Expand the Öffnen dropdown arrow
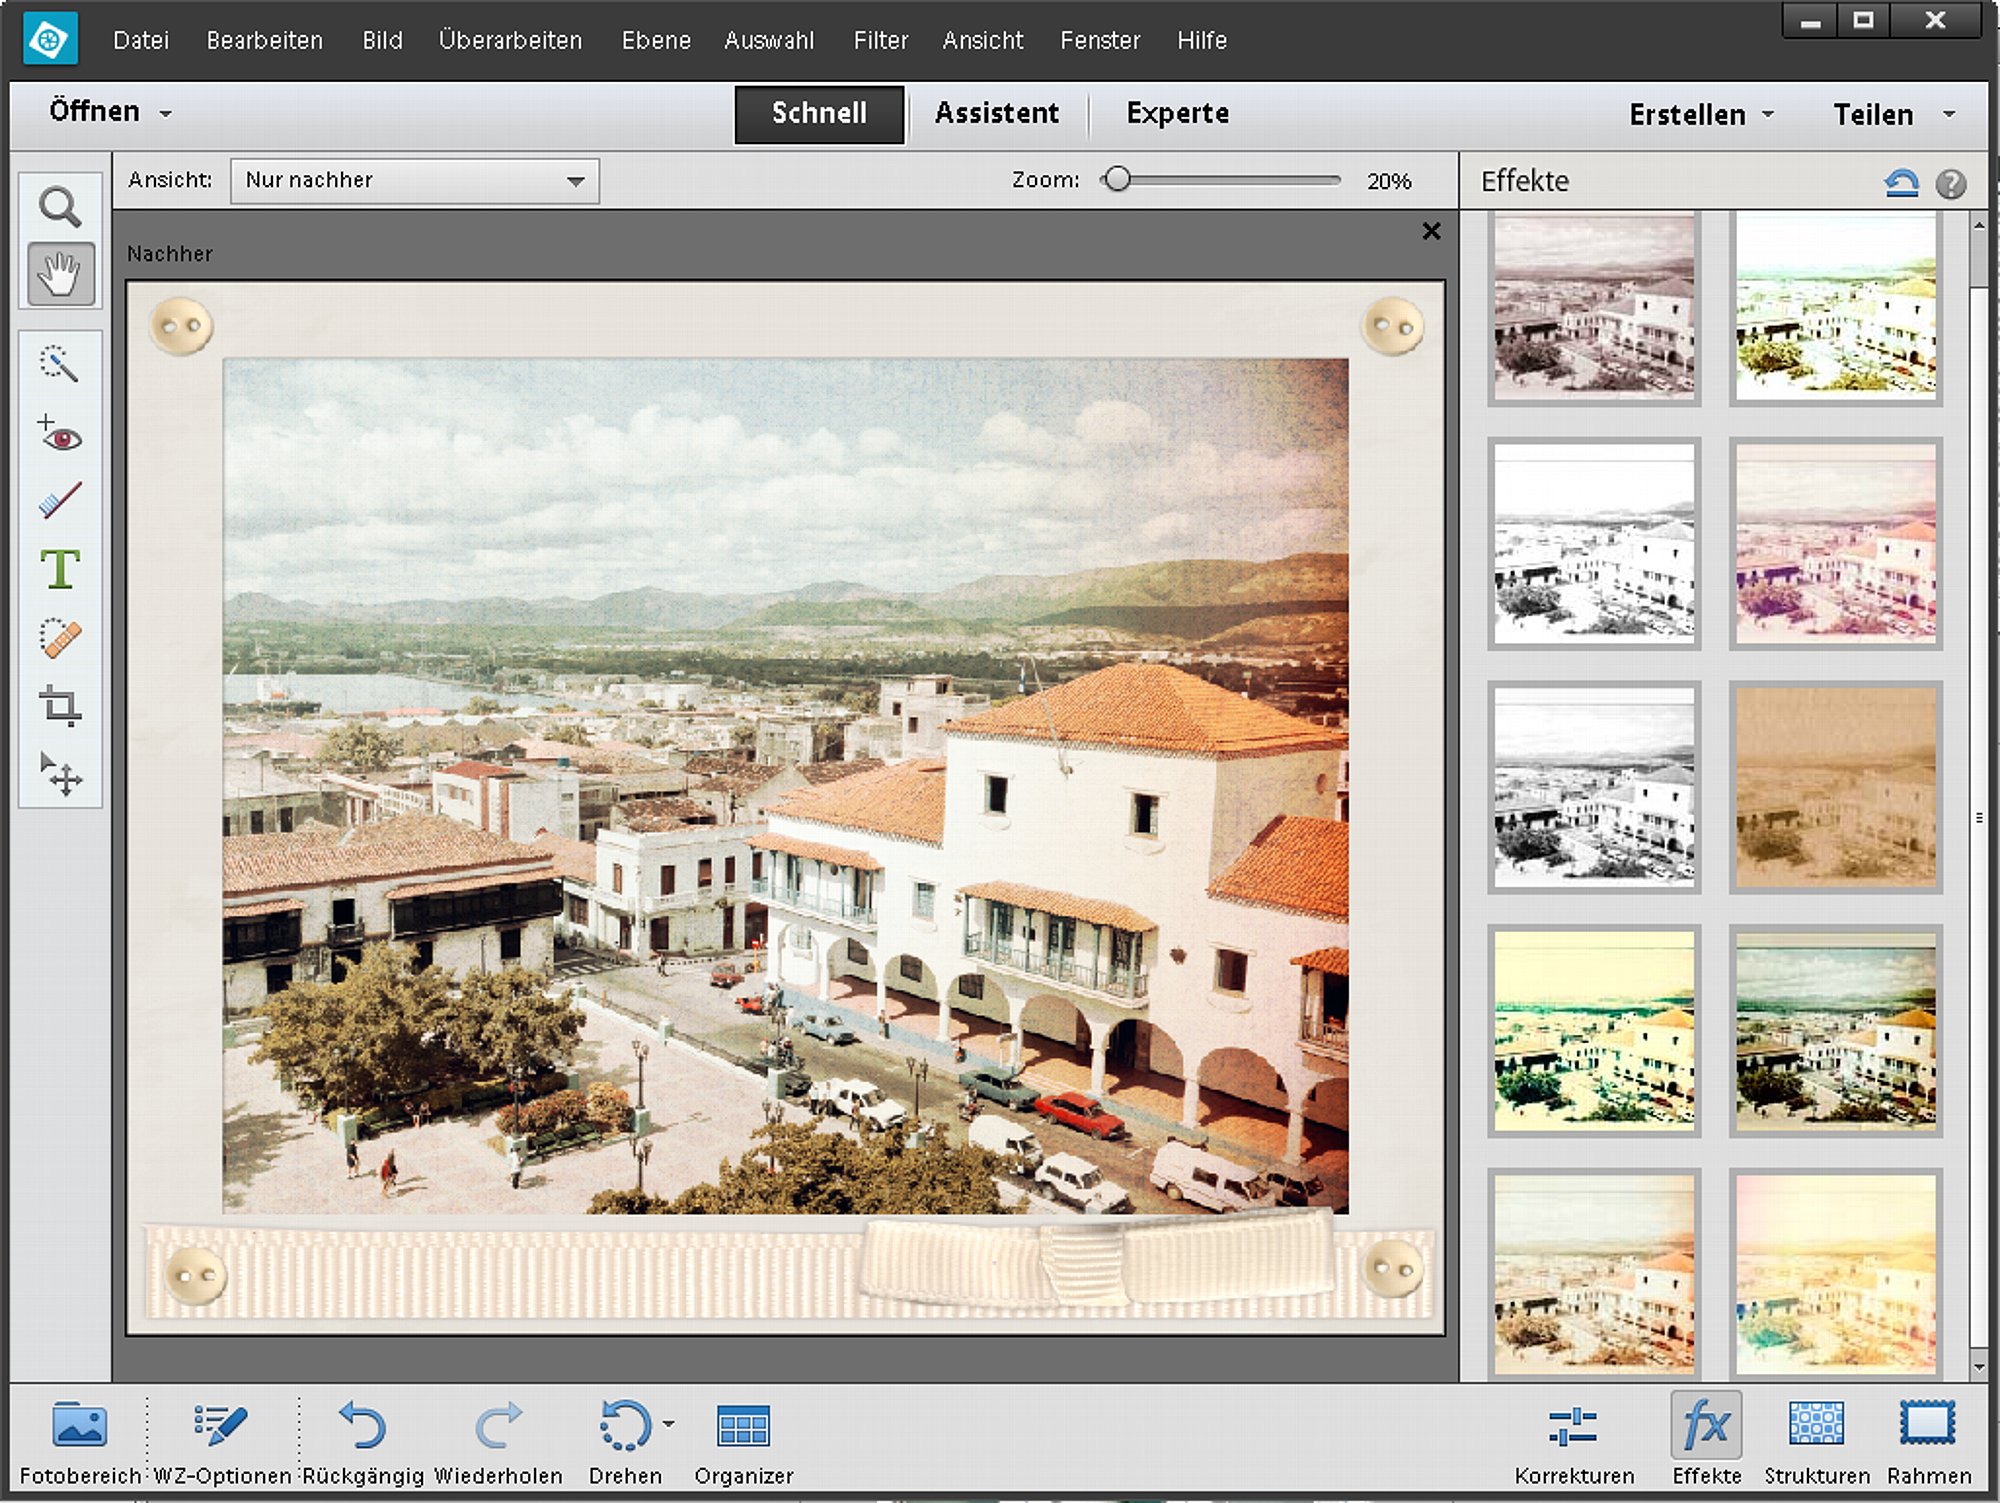Viewport: 2000px width, 1503px height. tap(166, 114)
